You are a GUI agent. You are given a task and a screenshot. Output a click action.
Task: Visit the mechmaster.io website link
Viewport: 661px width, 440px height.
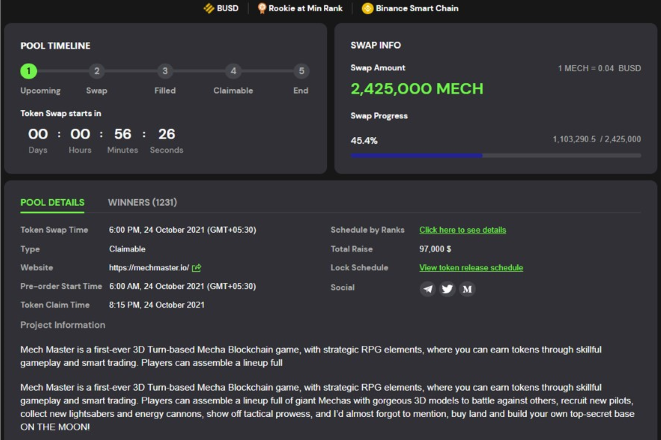pyautogui.click(x=149, y=268)
